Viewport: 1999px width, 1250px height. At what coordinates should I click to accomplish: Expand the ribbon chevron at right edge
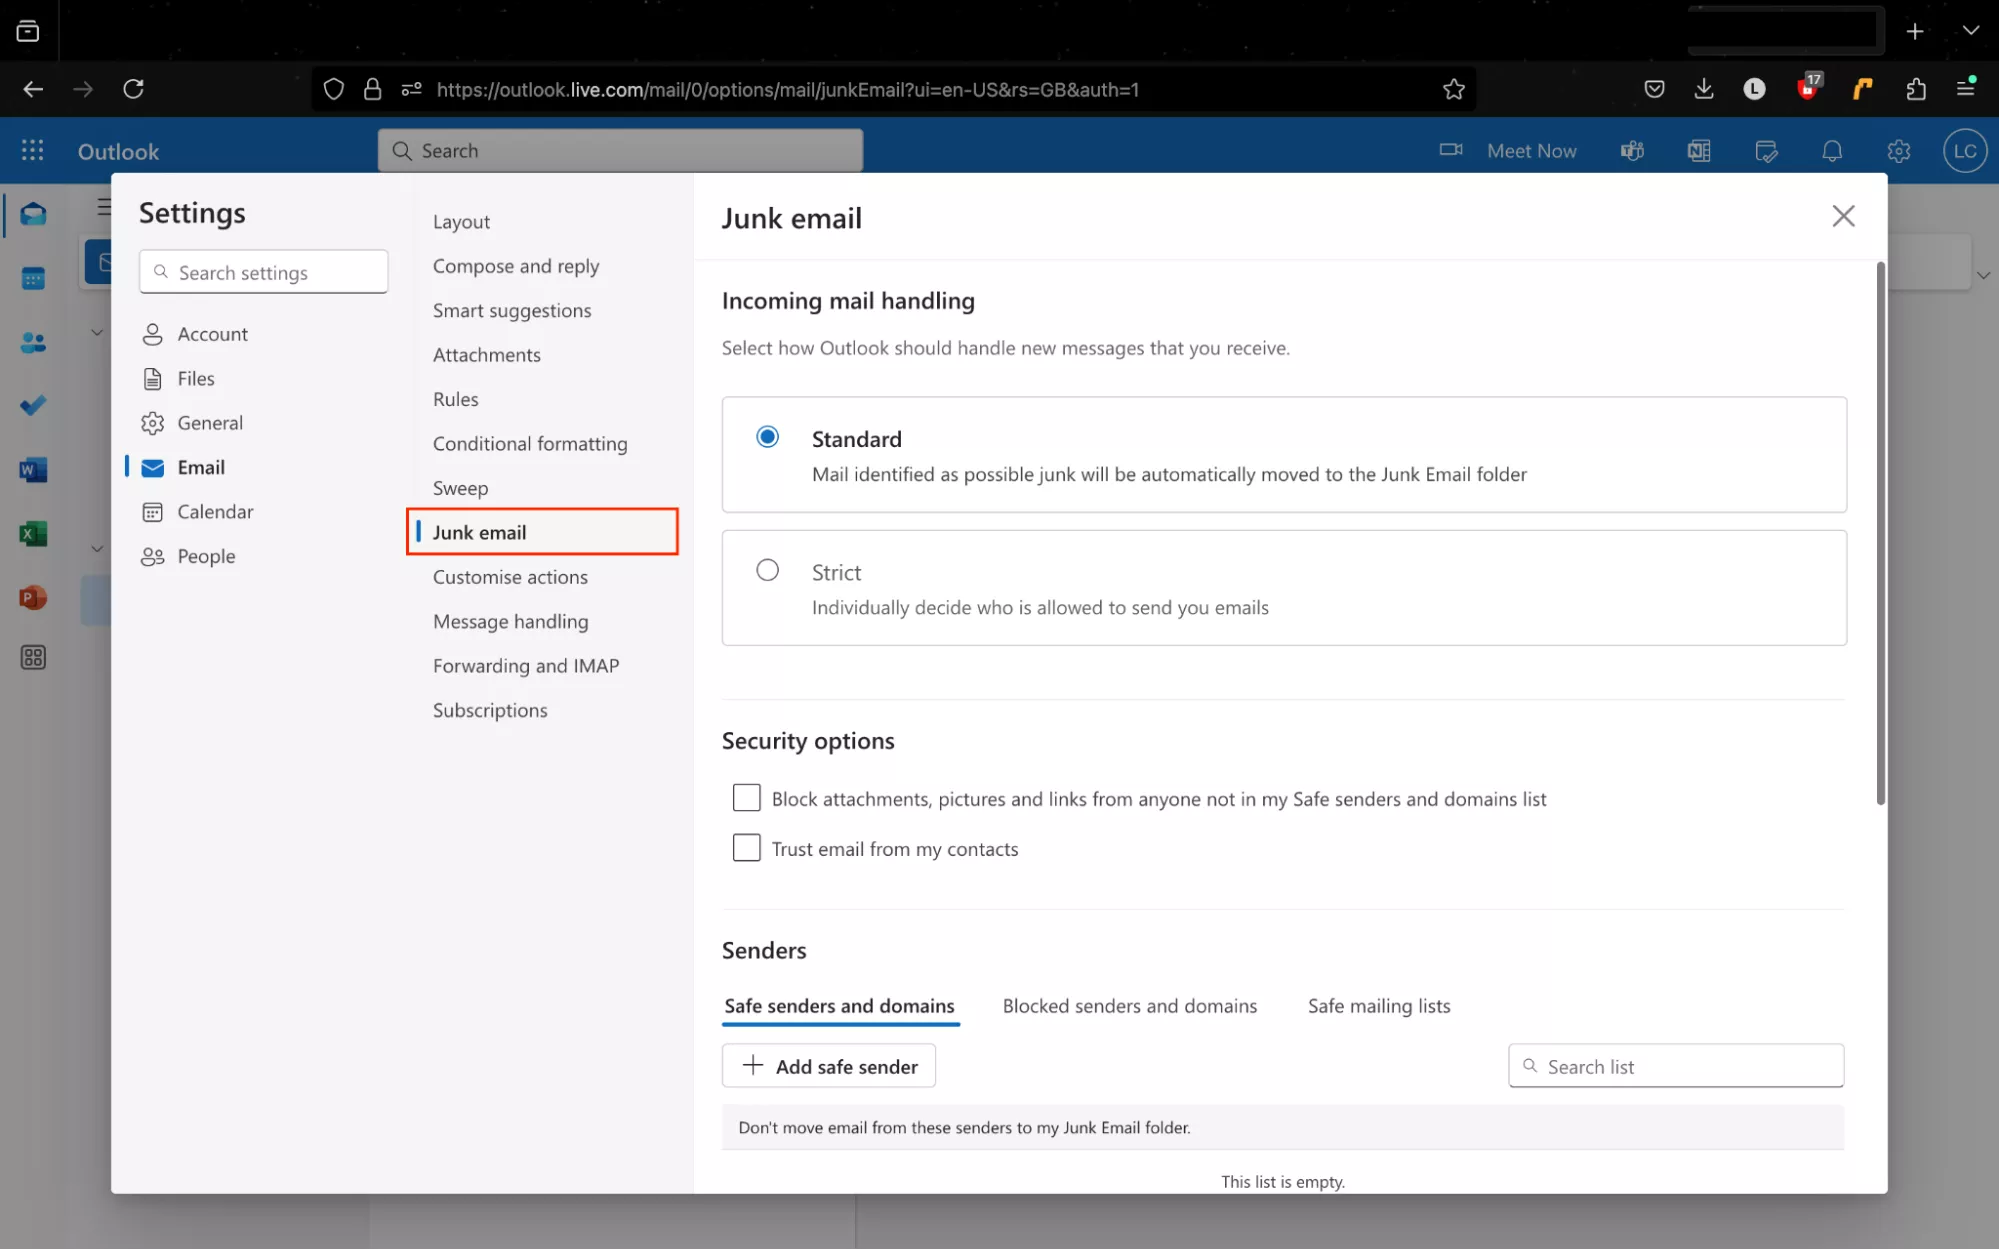click(x=1983, y=275)
